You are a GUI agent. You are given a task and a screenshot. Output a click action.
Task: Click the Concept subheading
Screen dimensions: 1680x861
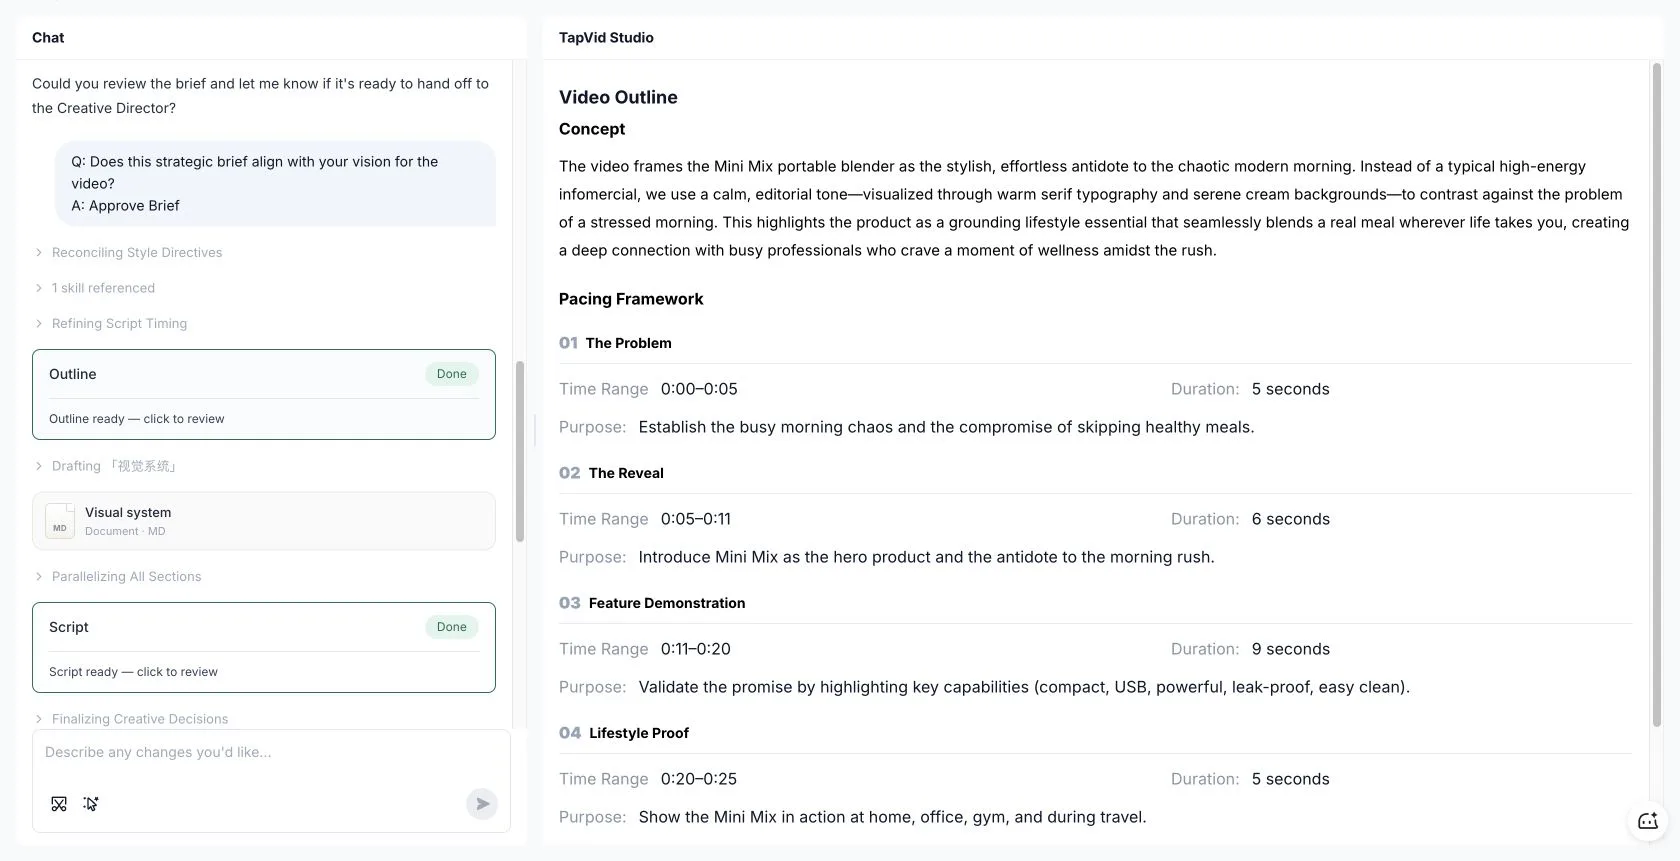click(x=592, y=129)
